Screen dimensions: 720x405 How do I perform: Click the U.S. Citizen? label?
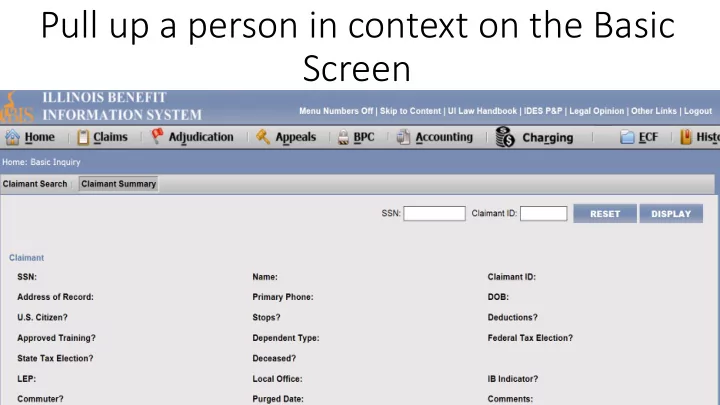[x=42, y=317]
